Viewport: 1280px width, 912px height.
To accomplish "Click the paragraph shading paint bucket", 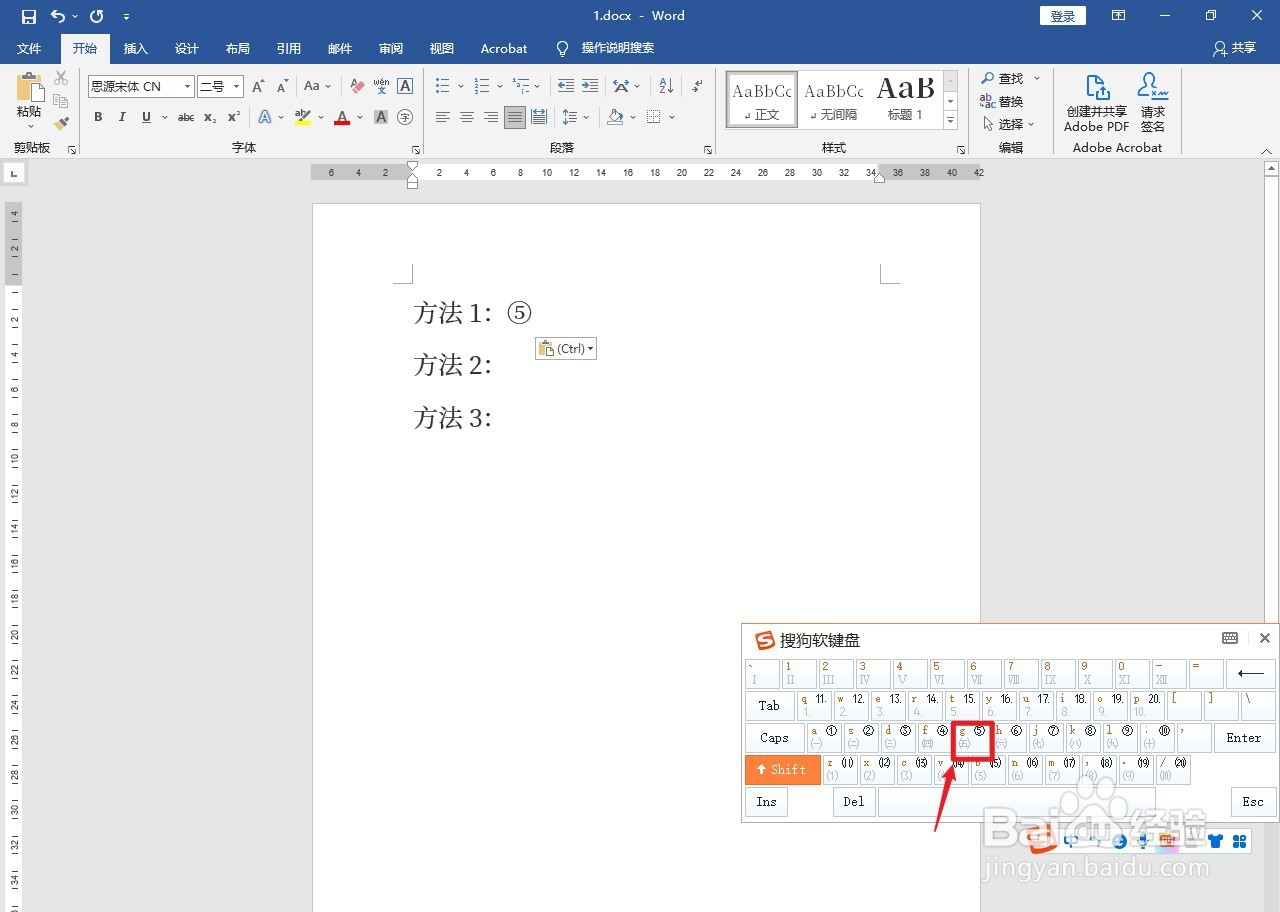I will coord(616,117).
